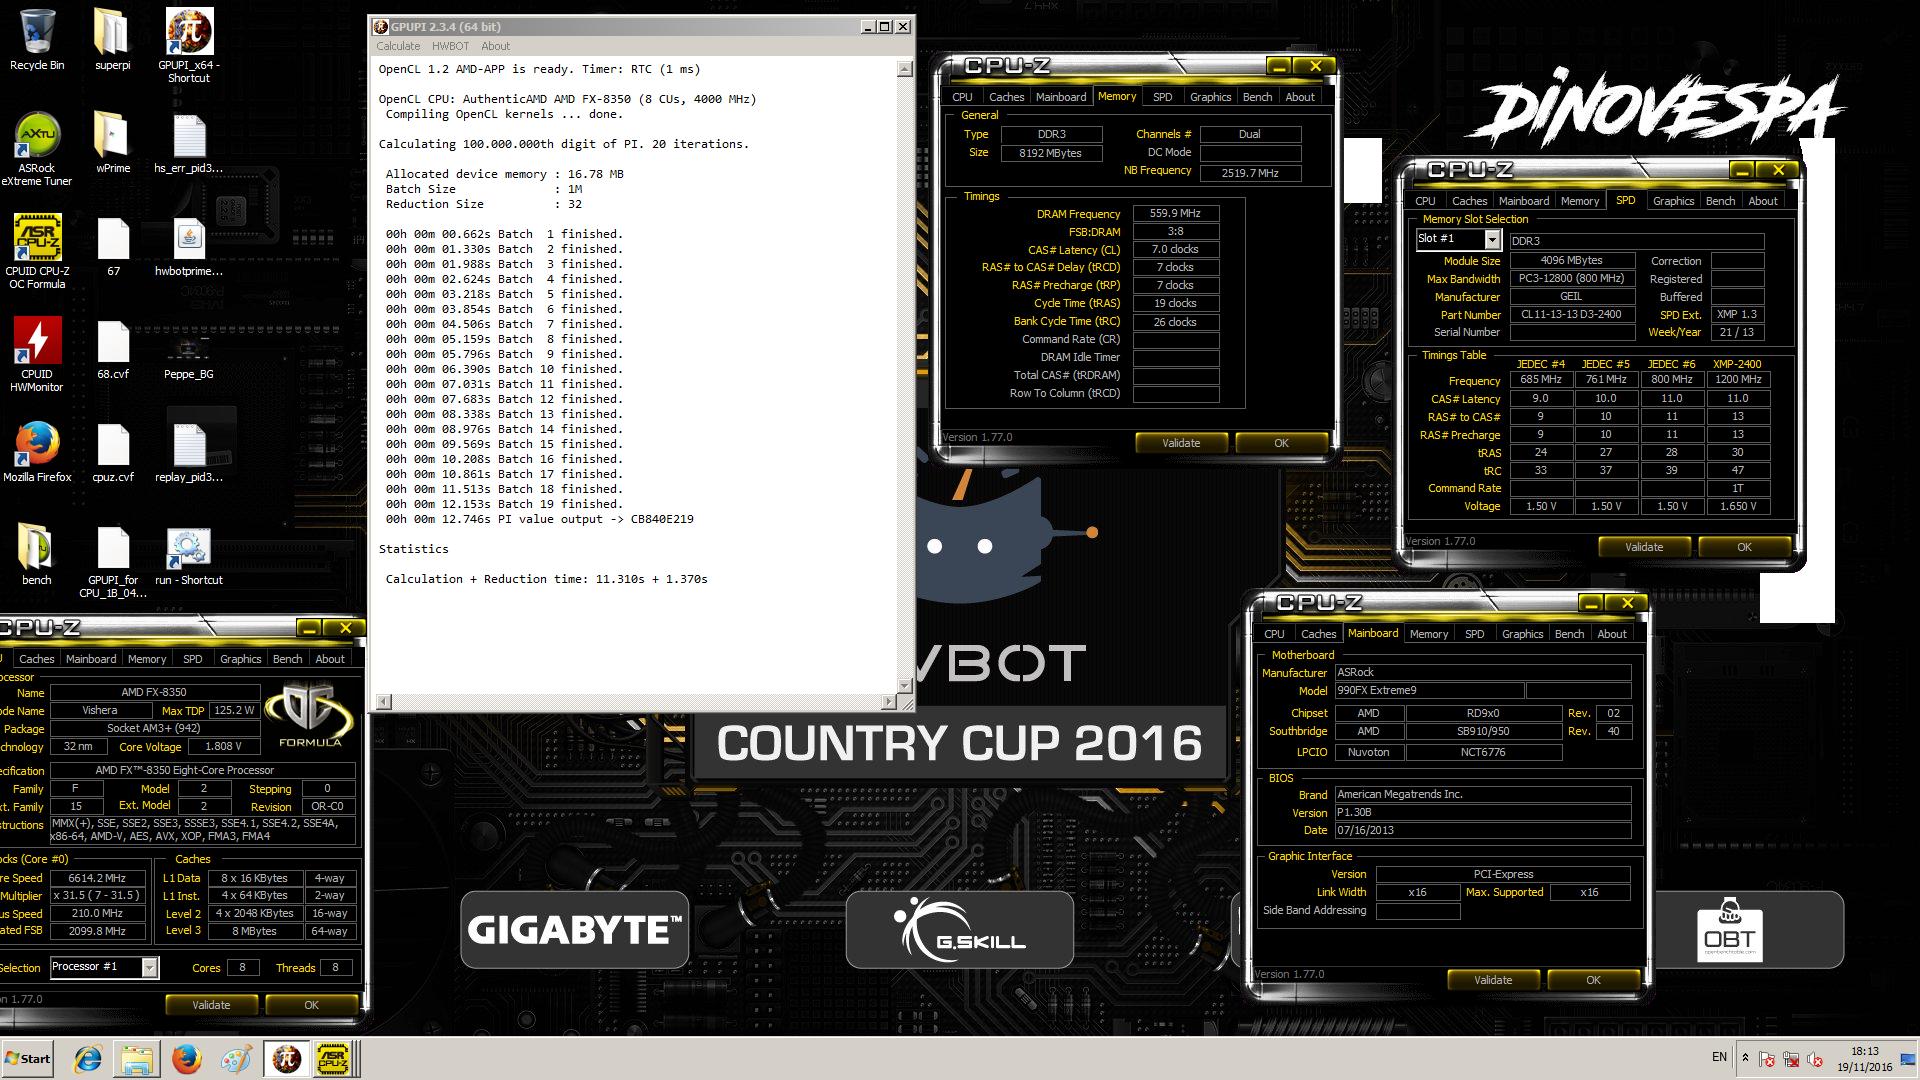Switch to Caches tab in Memory CPU-Z window
1920x1080 pixels.
1006,97
